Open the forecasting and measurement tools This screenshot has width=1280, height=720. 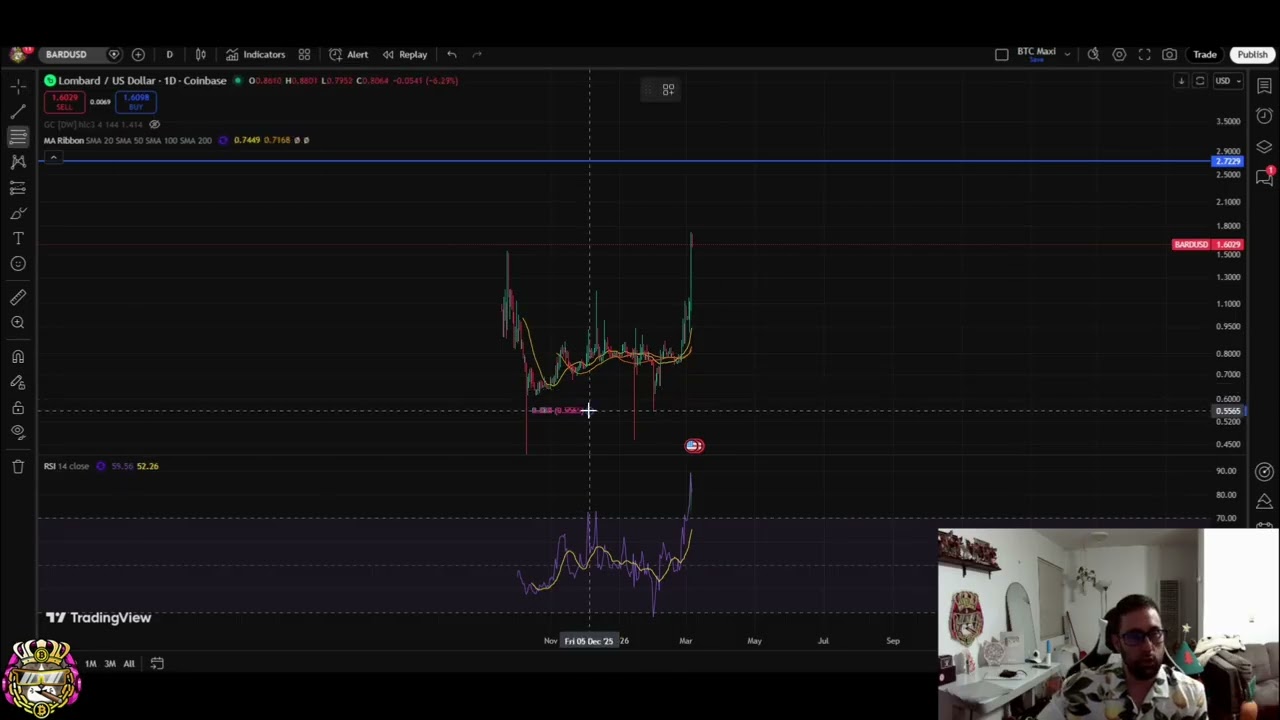tap(18, 187)
